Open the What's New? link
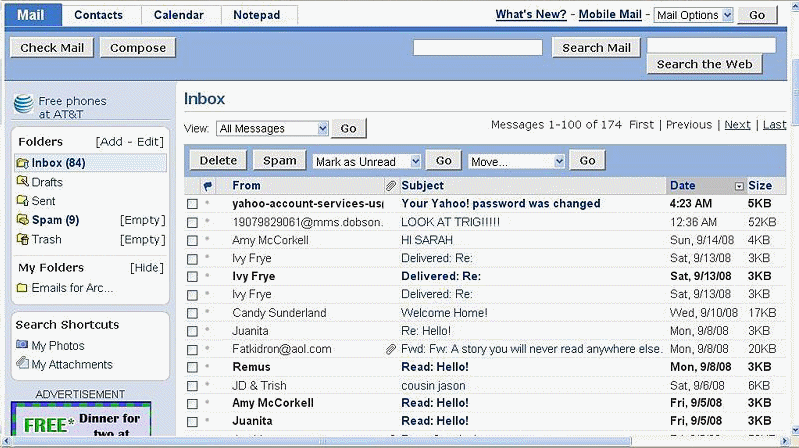The width and height of the screenshot is (799, 448). [531, 14]
